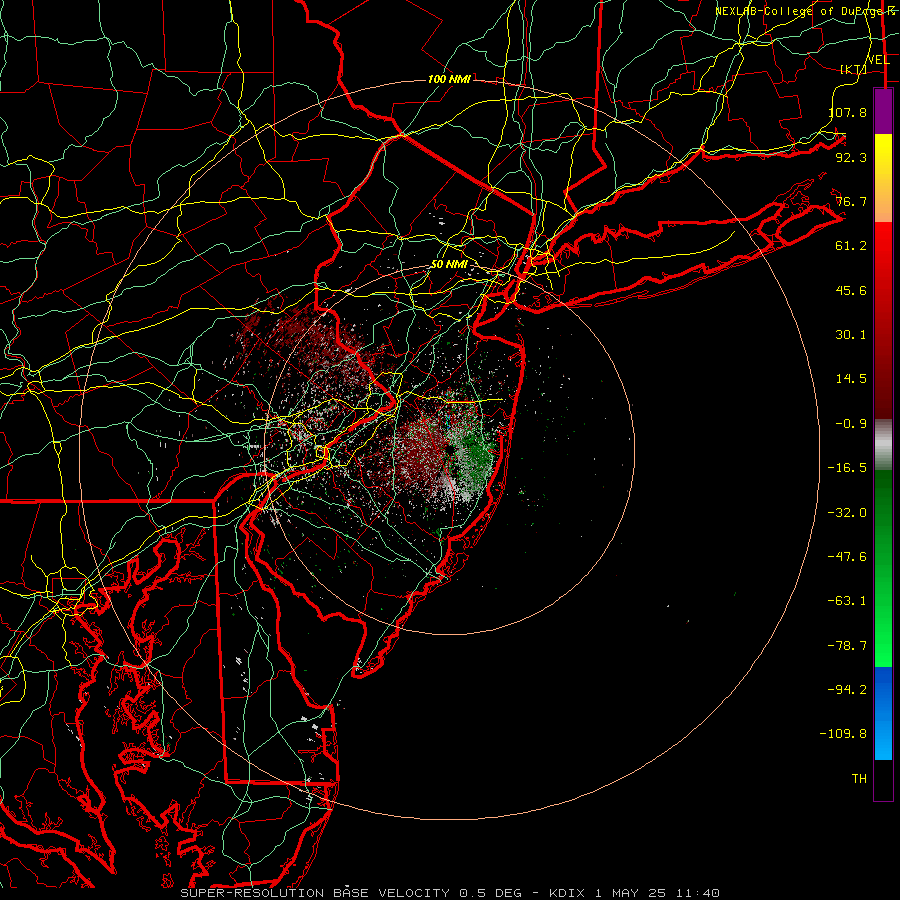Click the Super-Resolution Base Velocity caption text
The image size is (900, 900).
(x=450, y=893)
